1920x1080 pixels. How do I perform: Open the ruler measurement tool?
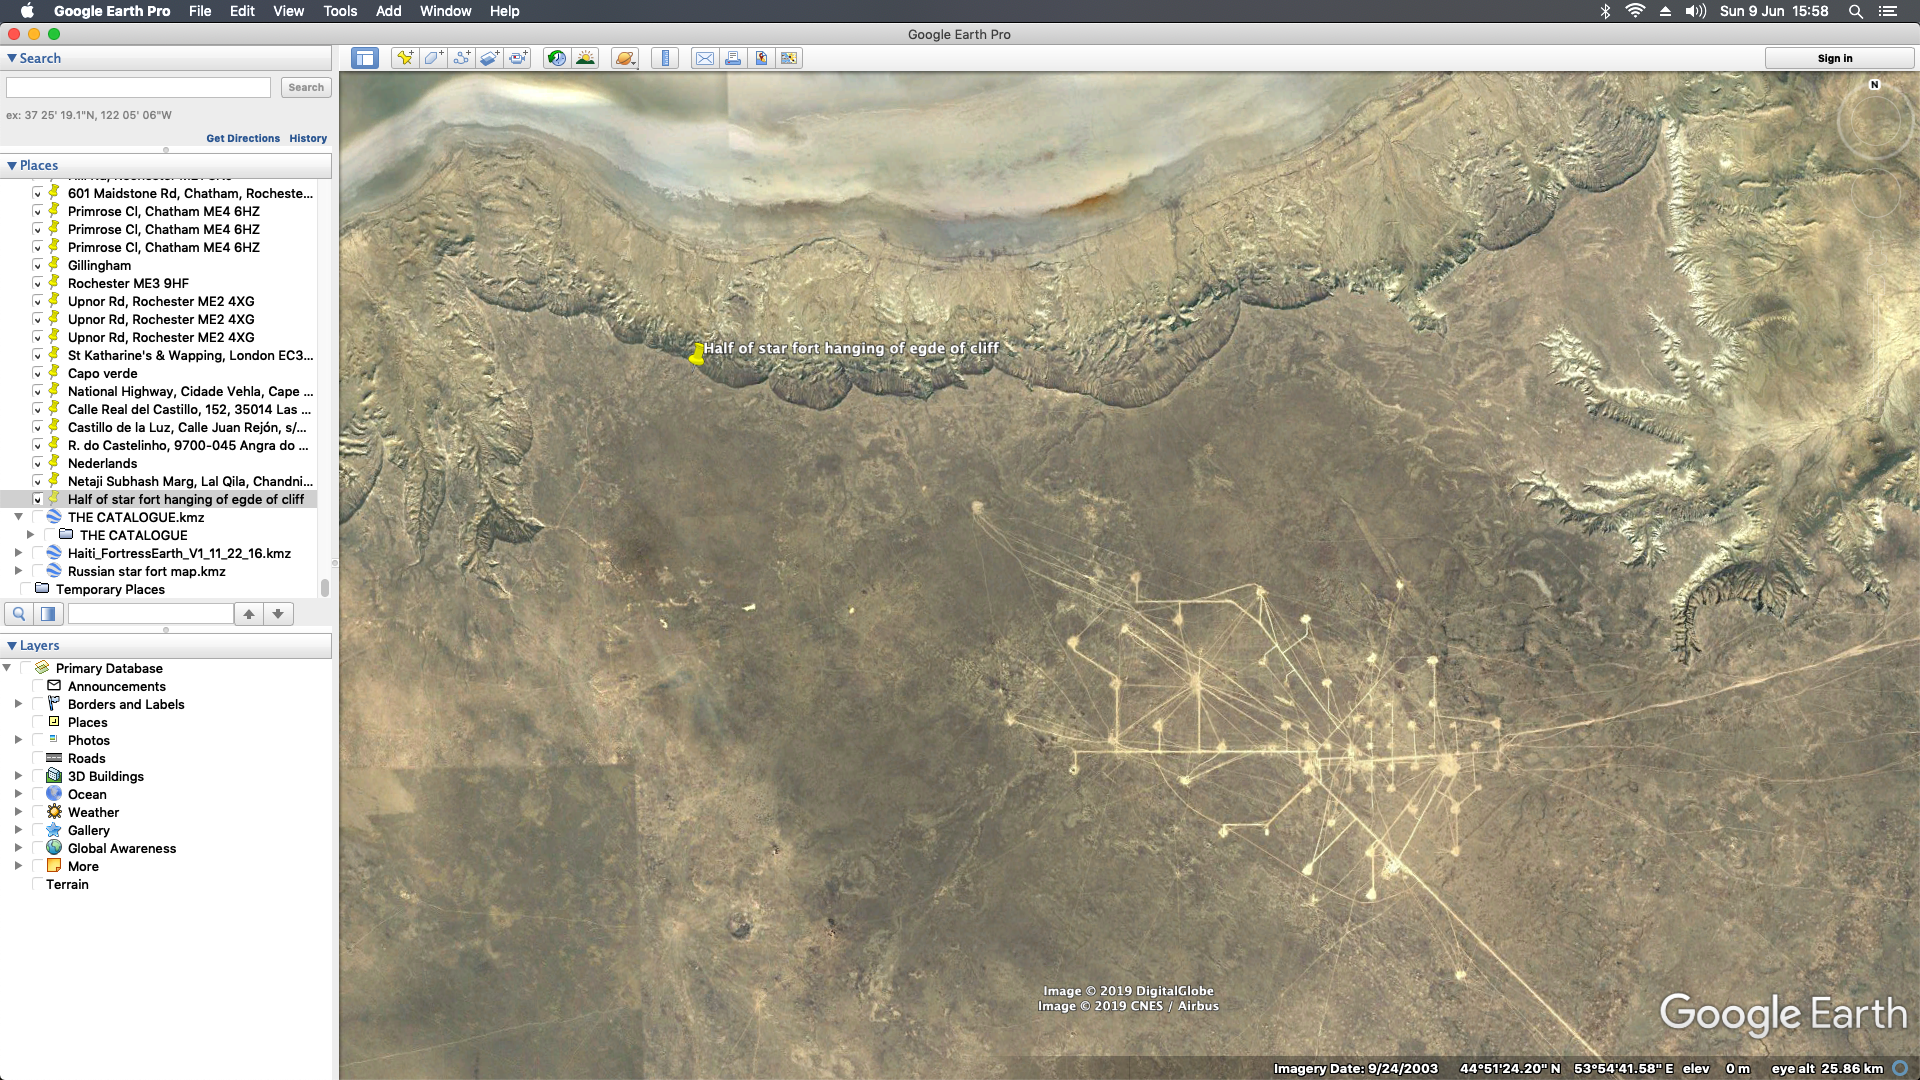click(665, 58)
